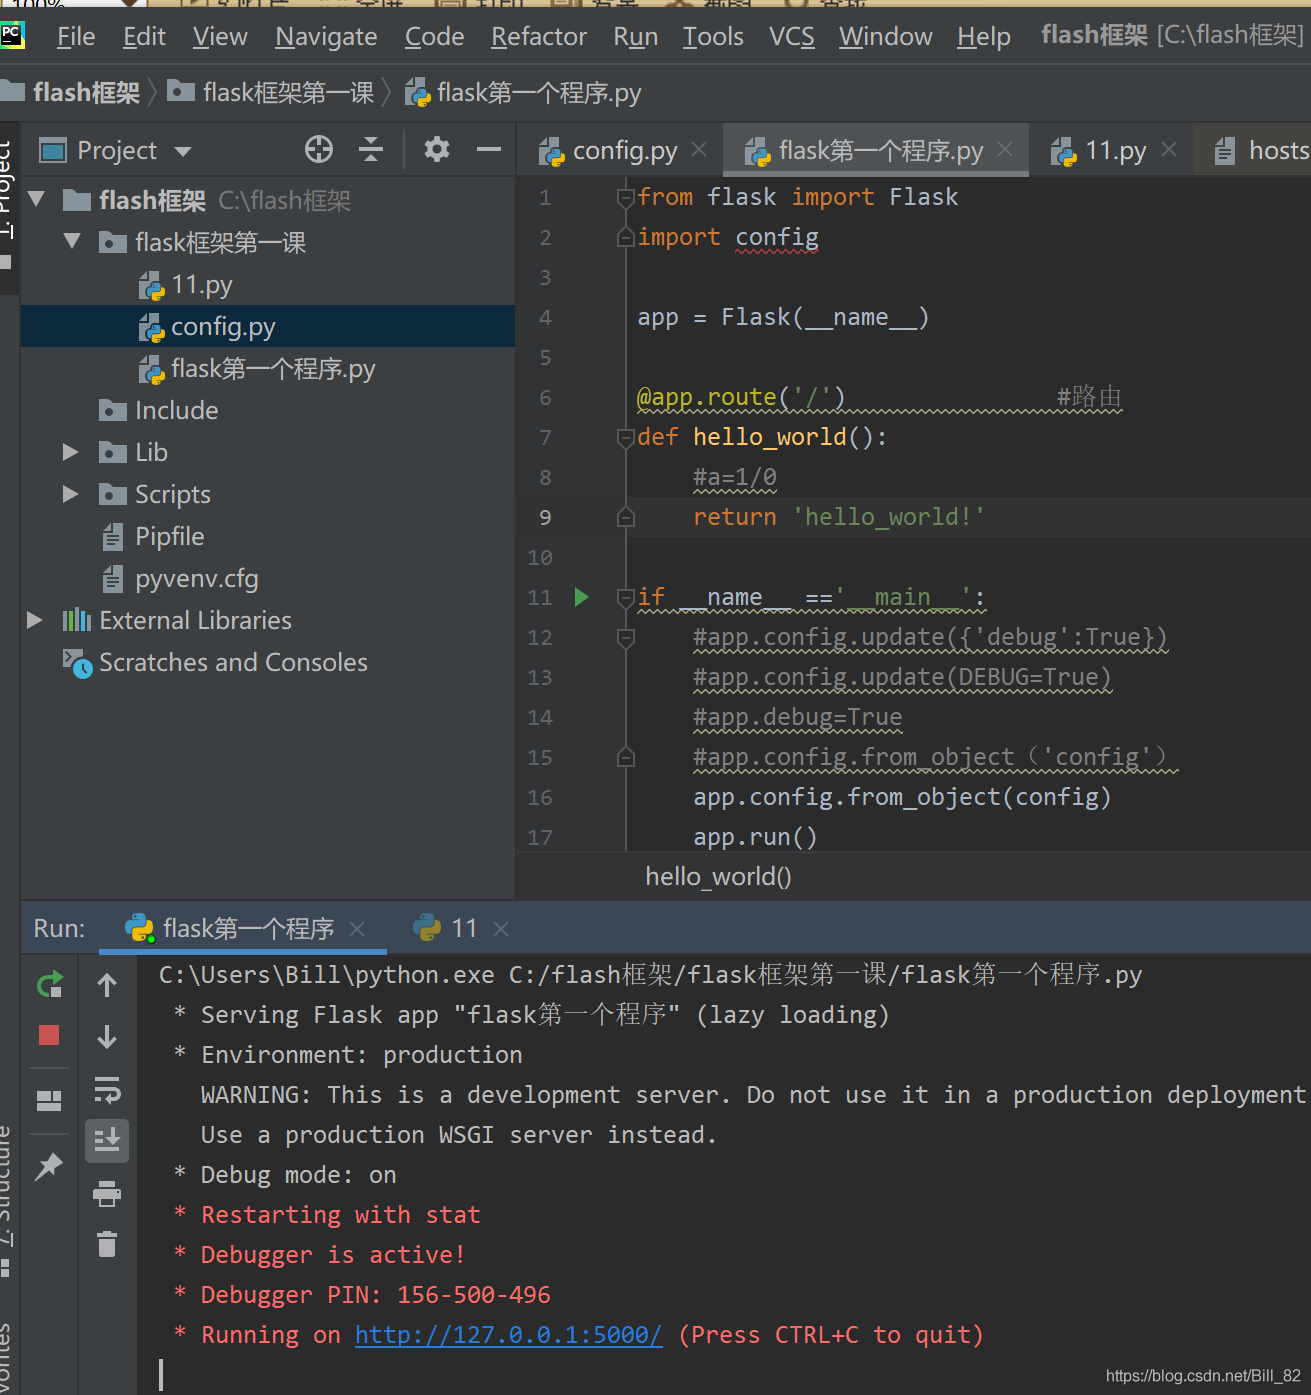
Task: Collapse the flash框架 root folder
Action: click(x=37, y=199)
